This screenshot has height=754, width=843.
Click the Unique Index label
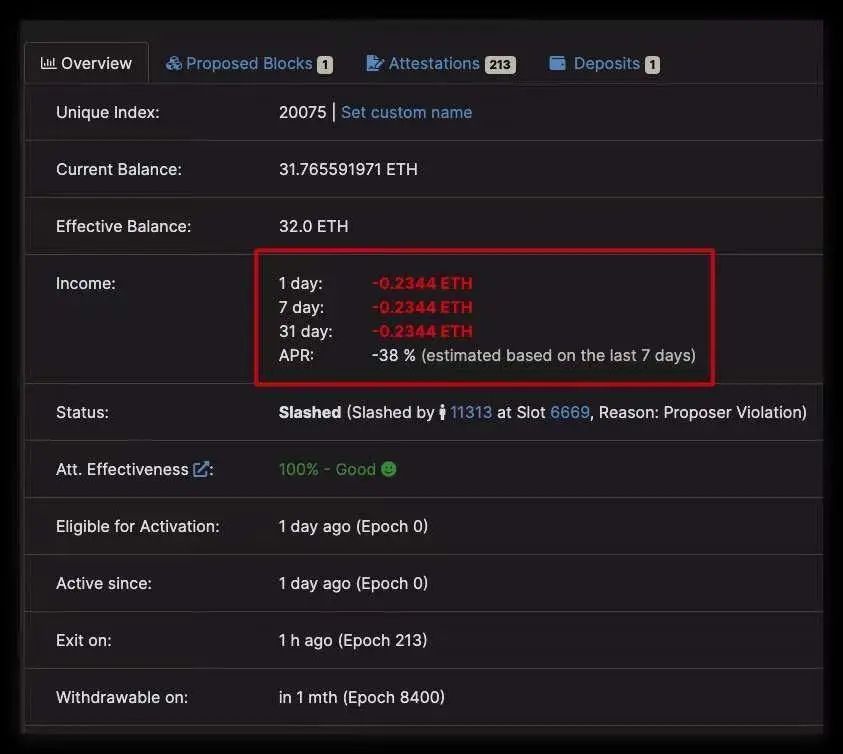click(108, 112)
